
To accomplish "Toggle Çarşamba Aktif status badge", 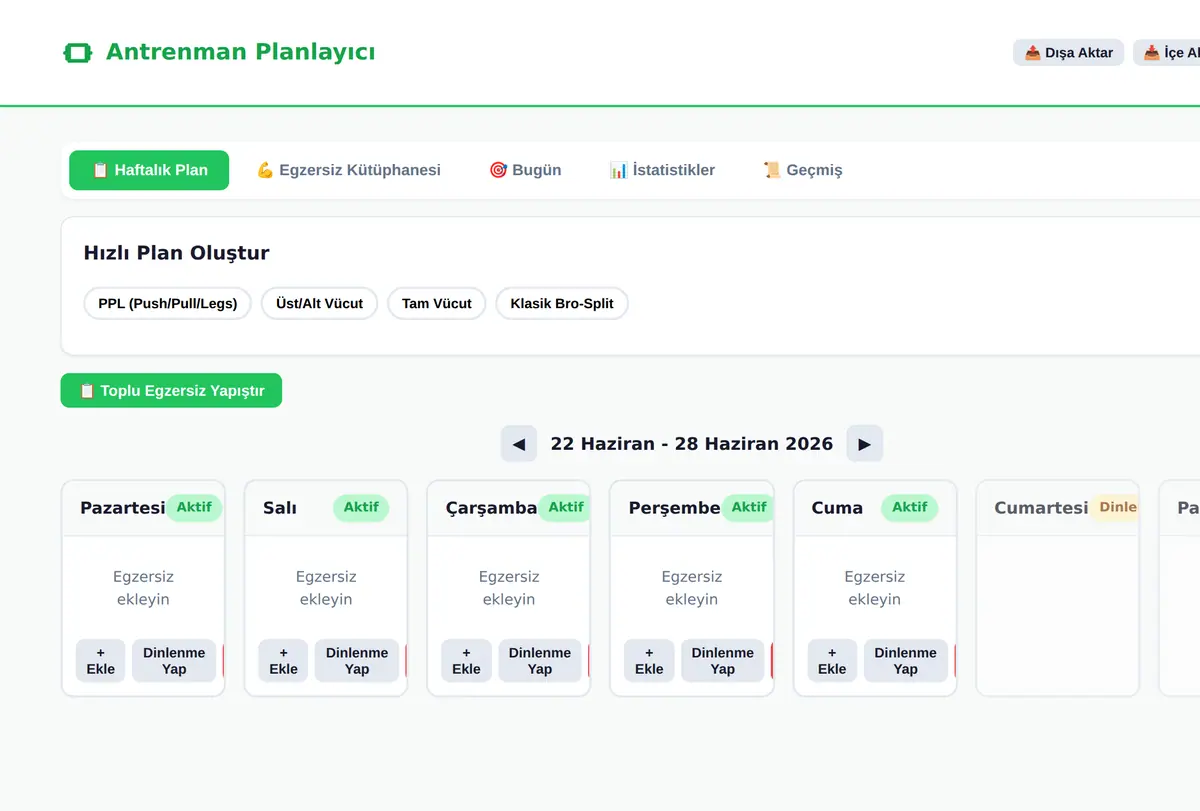I will tap(564, 507).
